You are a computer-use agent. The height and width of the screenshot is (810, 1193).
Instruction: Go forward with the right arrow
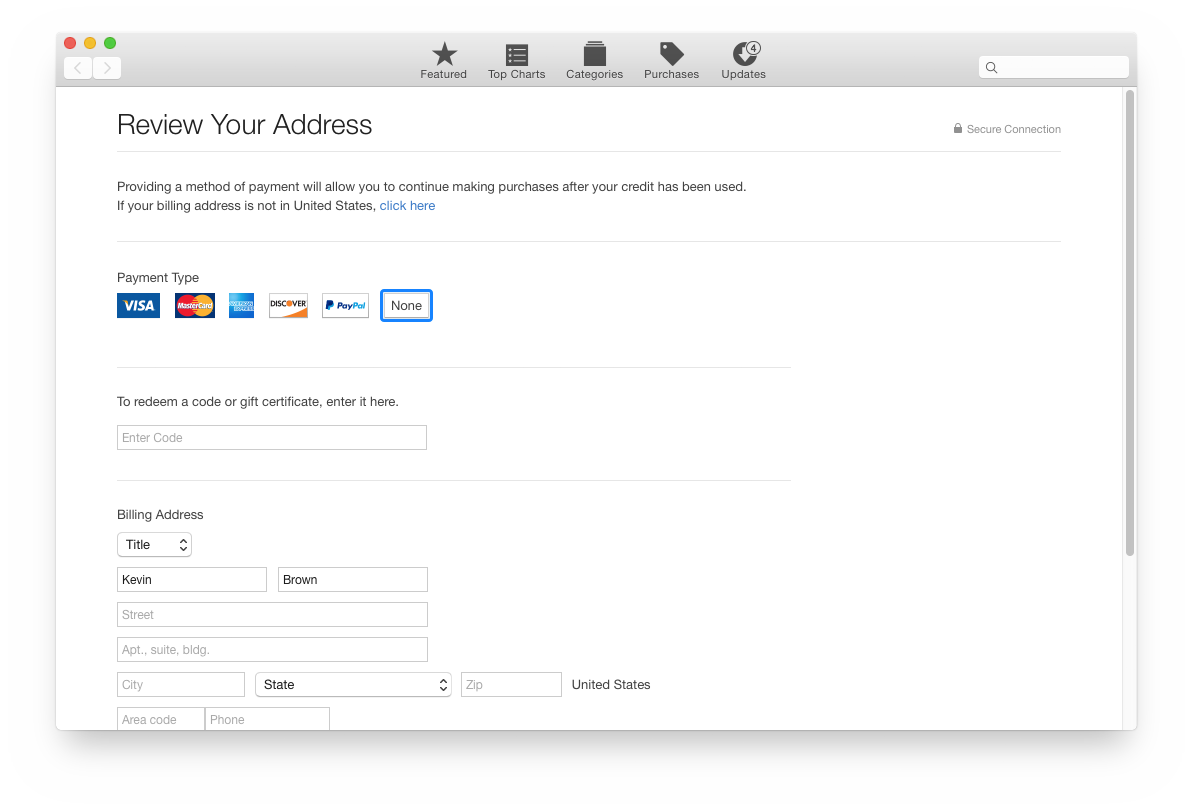coord(107,68)
